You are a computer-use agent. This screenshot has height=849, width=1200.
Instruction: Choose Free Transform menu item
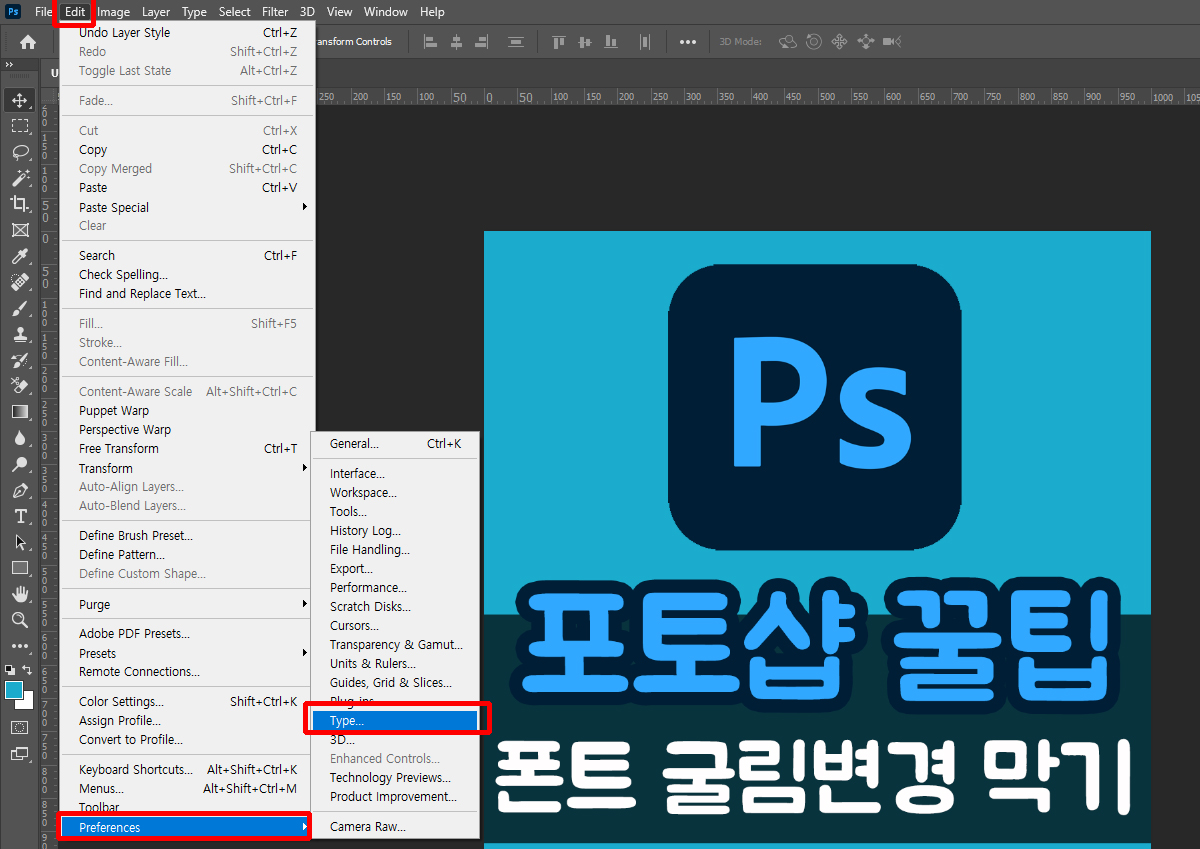click(188, 448)
